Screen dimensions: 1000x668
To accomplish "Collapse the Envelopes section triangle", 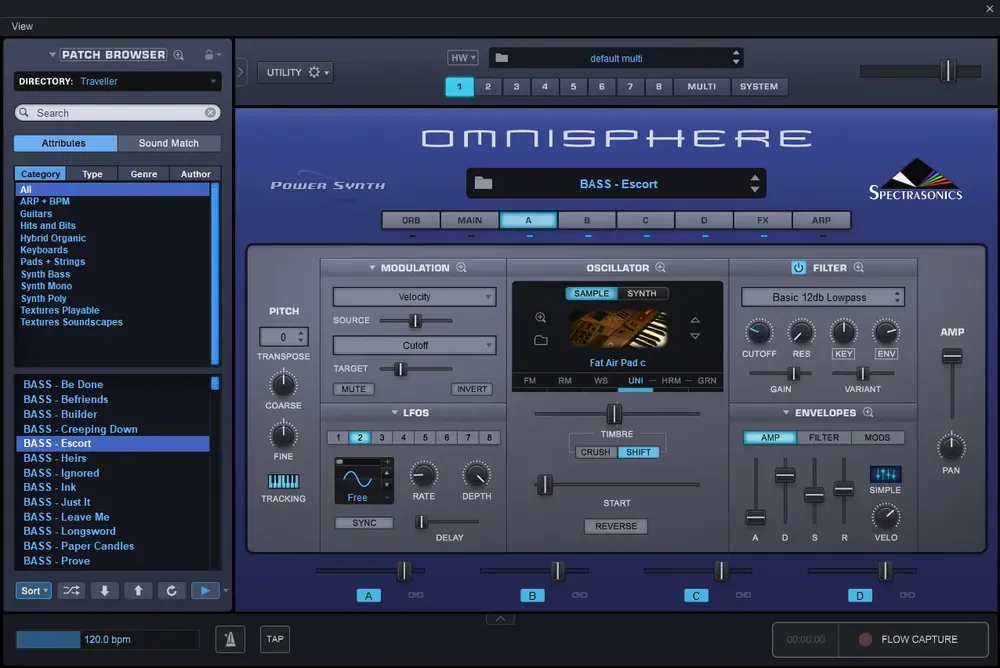I will coord(786,413).
